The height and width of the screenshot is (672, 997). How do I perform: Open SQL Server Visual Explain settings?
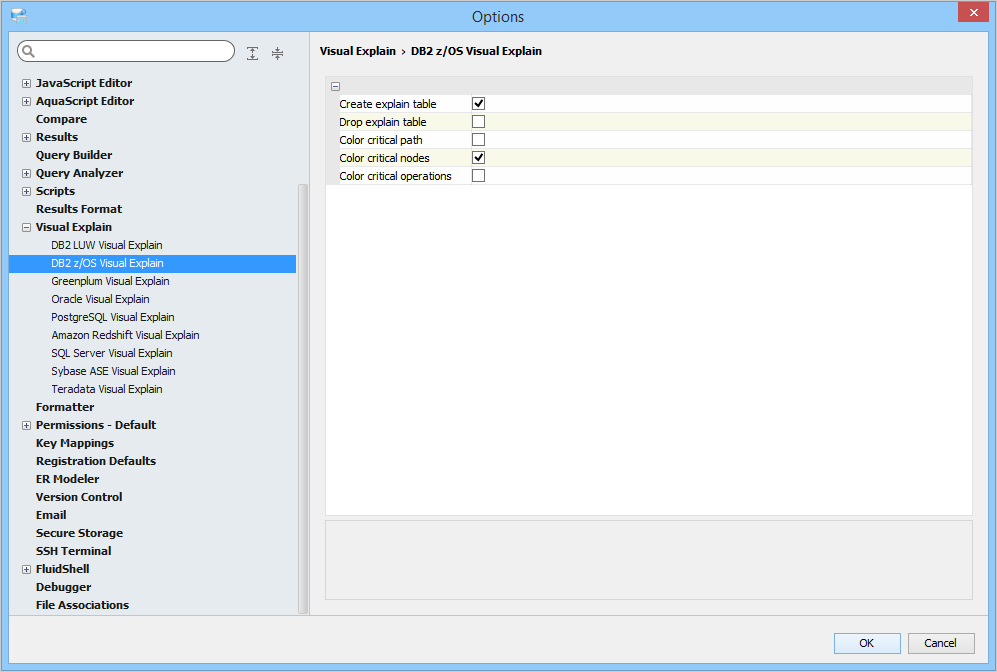tap(112, 353)
